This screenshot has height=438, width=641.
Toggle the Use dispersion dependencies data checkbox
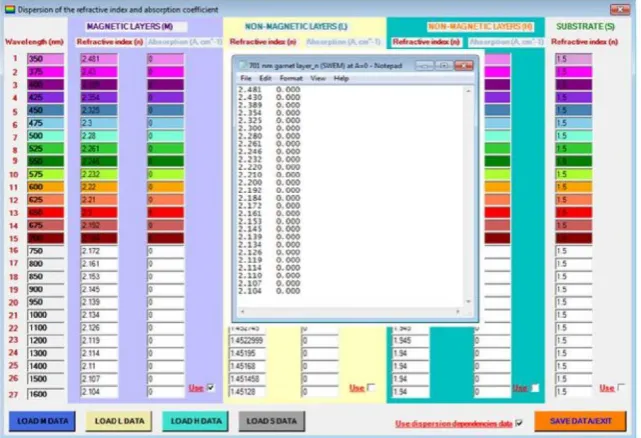click(519, 423)
